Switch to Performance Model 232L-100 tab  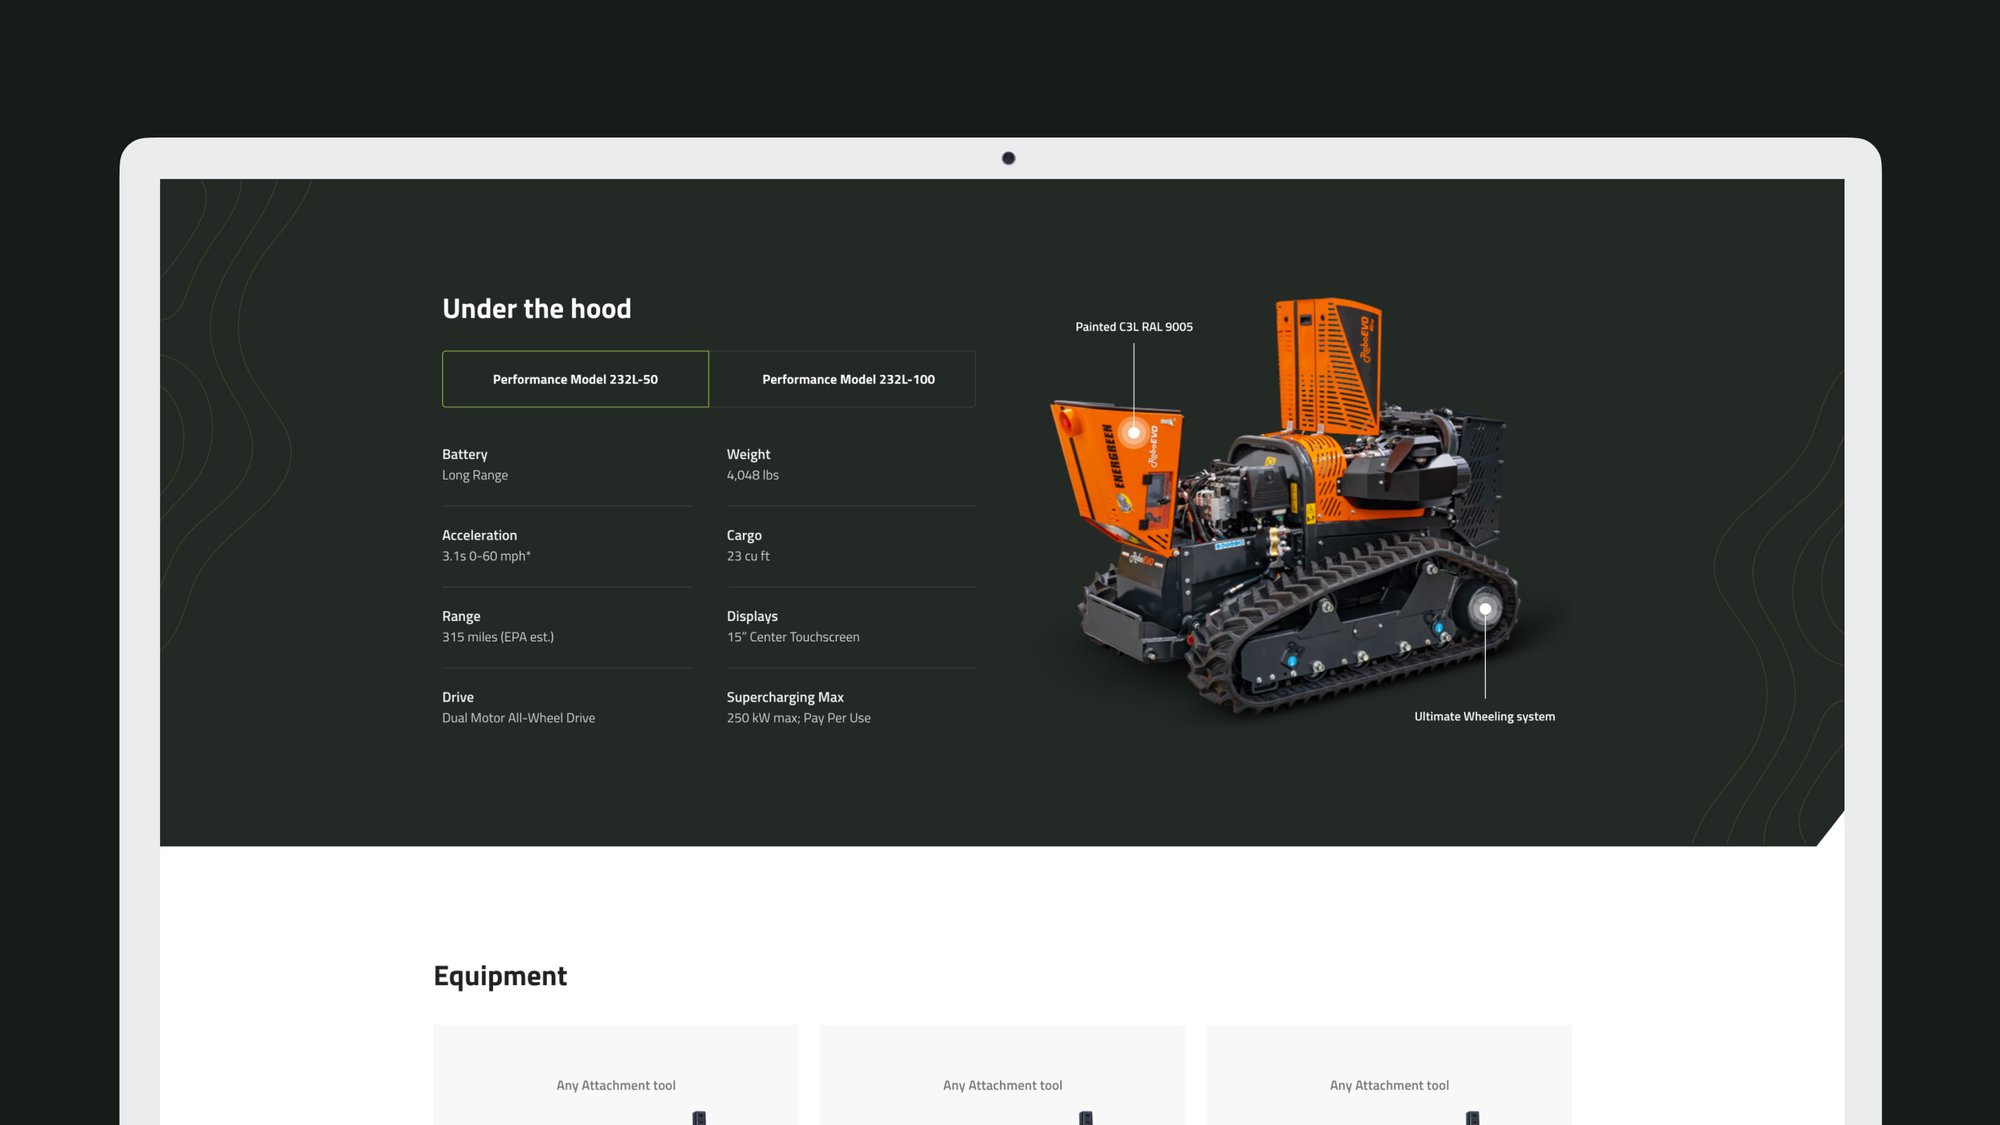coord(848,379)
